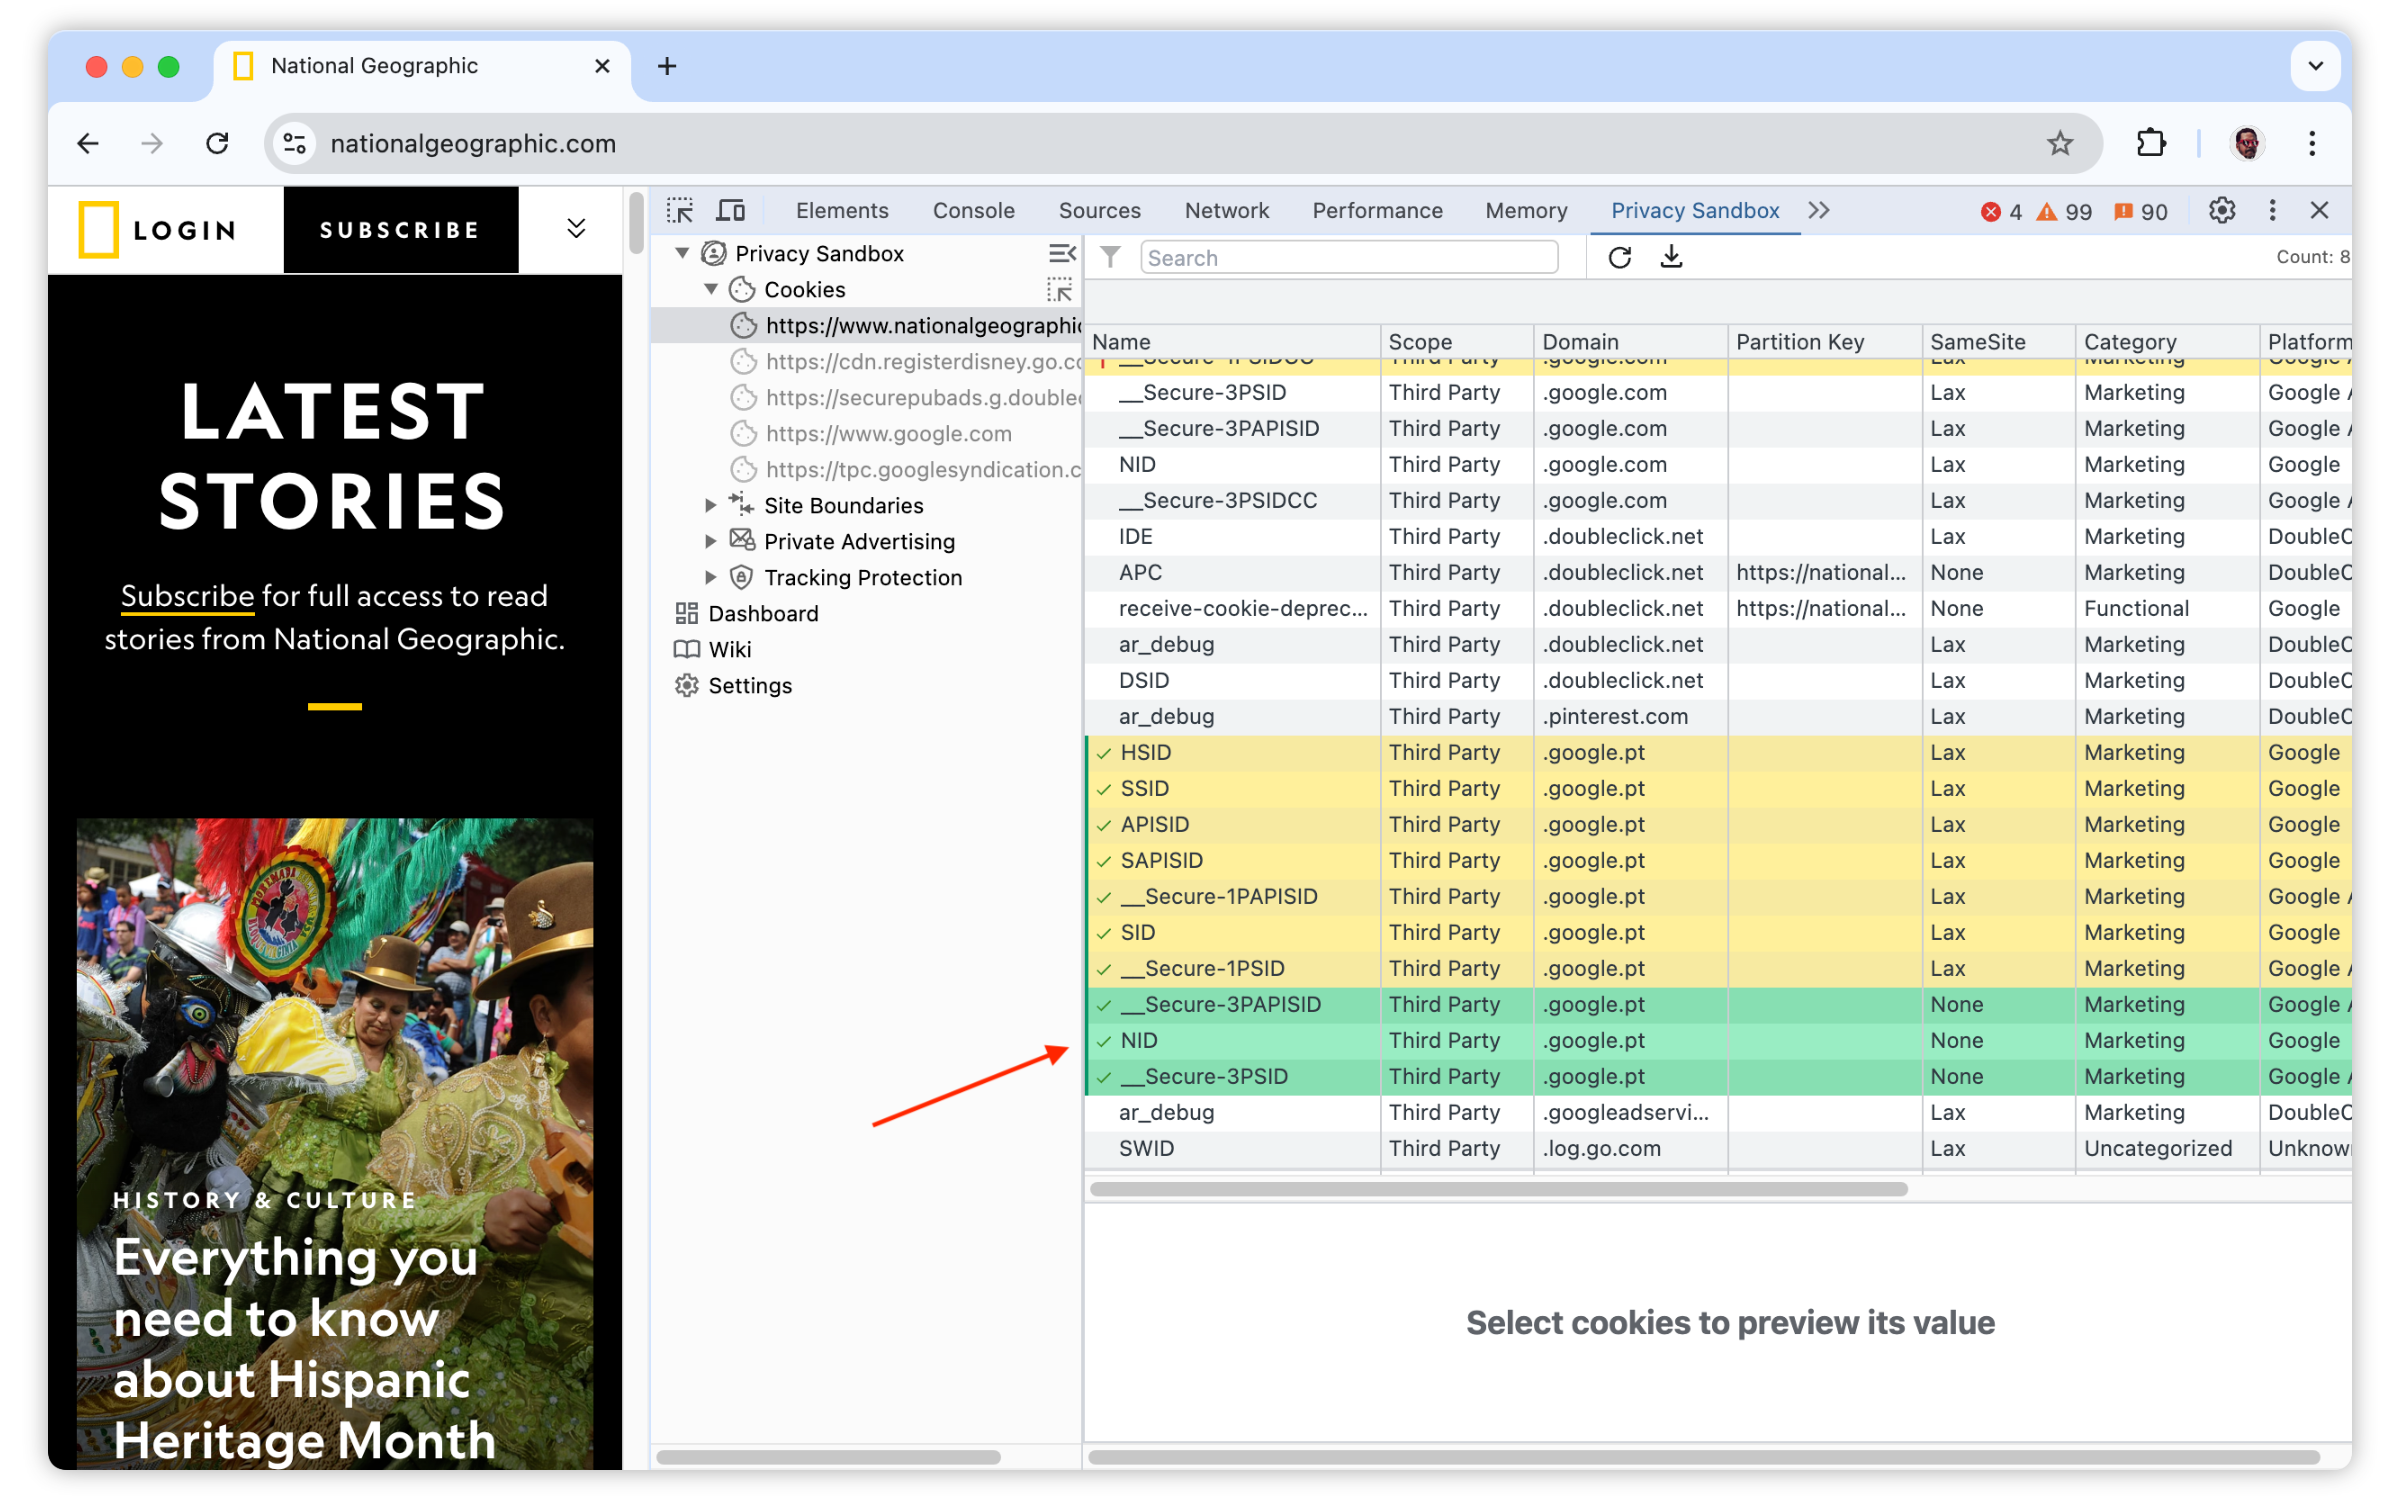Click the frame picker icon beside Cookies
This screenshot has height=1500, width=2400.
1060,289
